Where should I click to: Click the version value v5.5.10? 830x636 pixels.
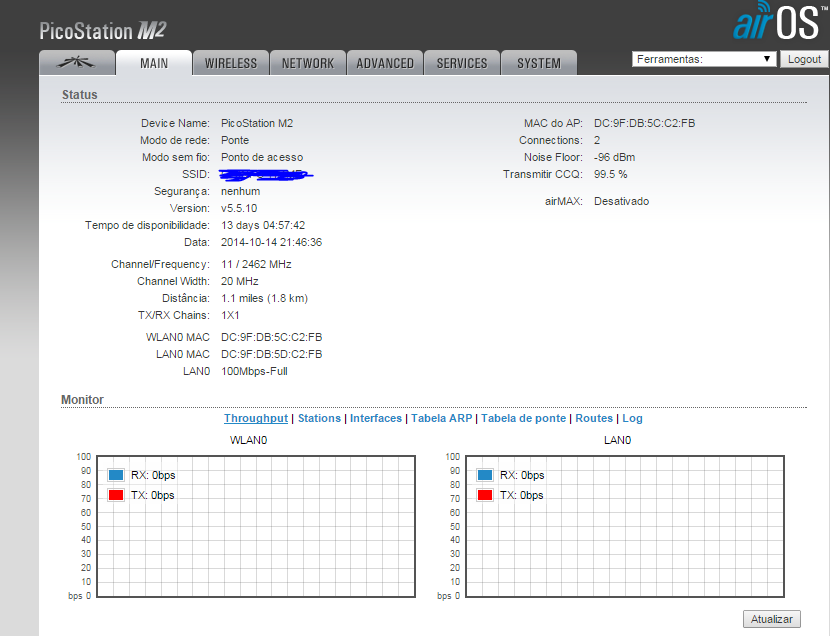(x=239, y=208)
